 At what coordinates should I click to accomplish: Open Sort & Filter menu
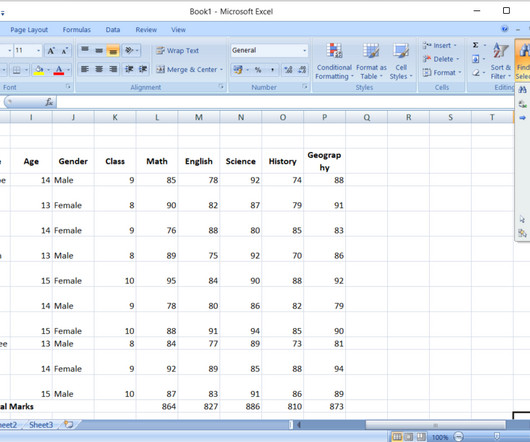[x=501, y=62]
